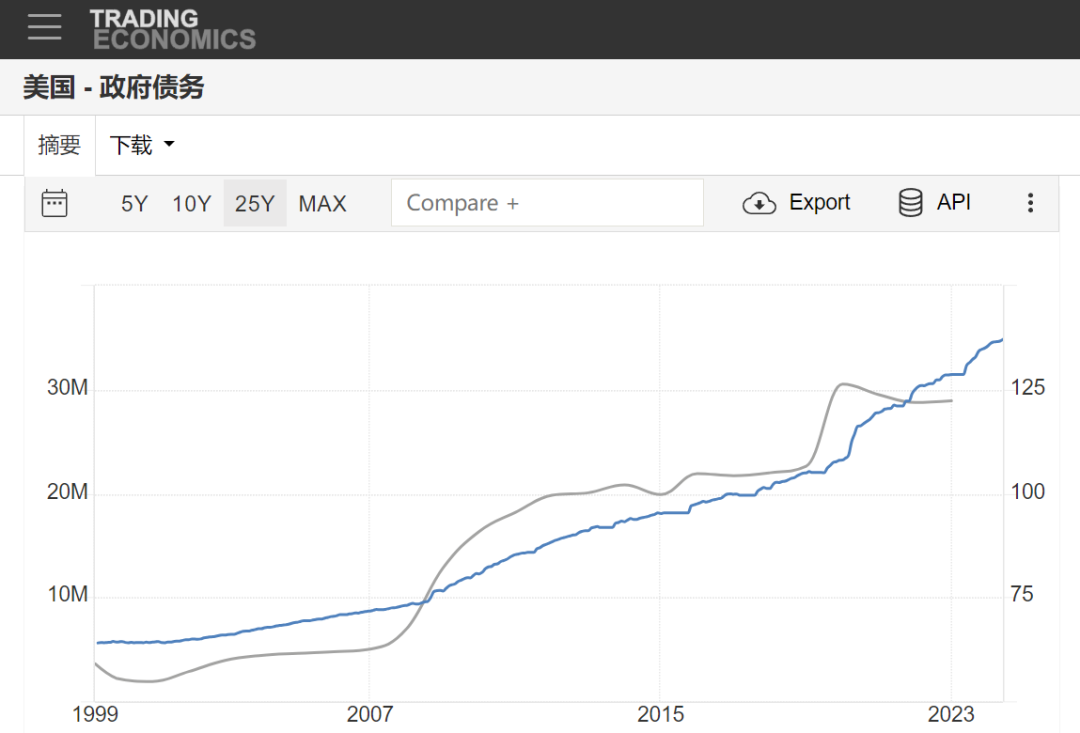The height and width of the screenshot is (733, 1080).
Task: Click the Trading Economics logo
Action: [173, 29]
